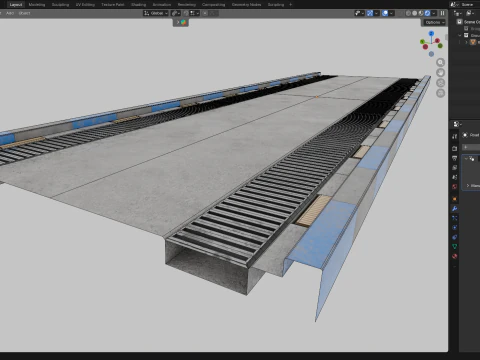Click the pause render preview button
The width and height of the screenshot is (480, 360).
pyautogui.click(x=442, y=13)
